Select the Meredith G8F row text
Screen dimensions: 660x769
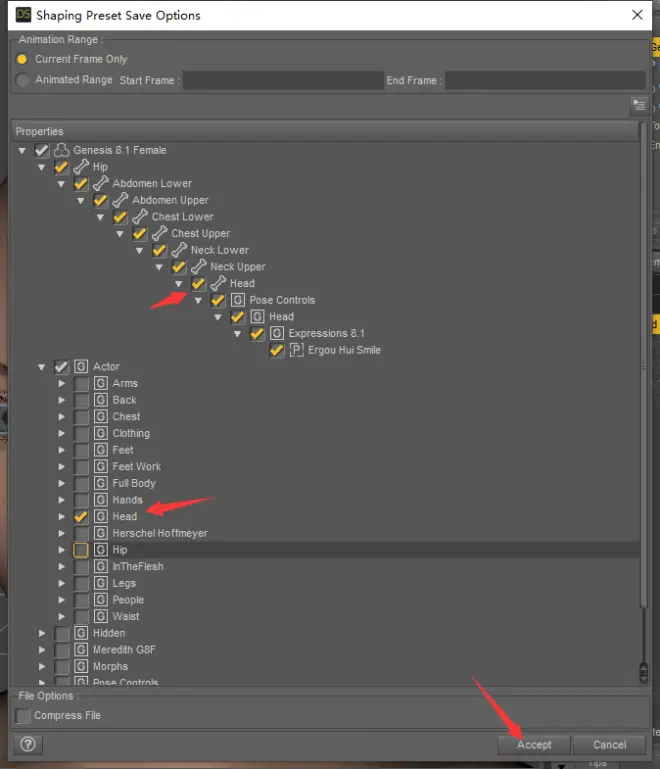tap(124, 650)
